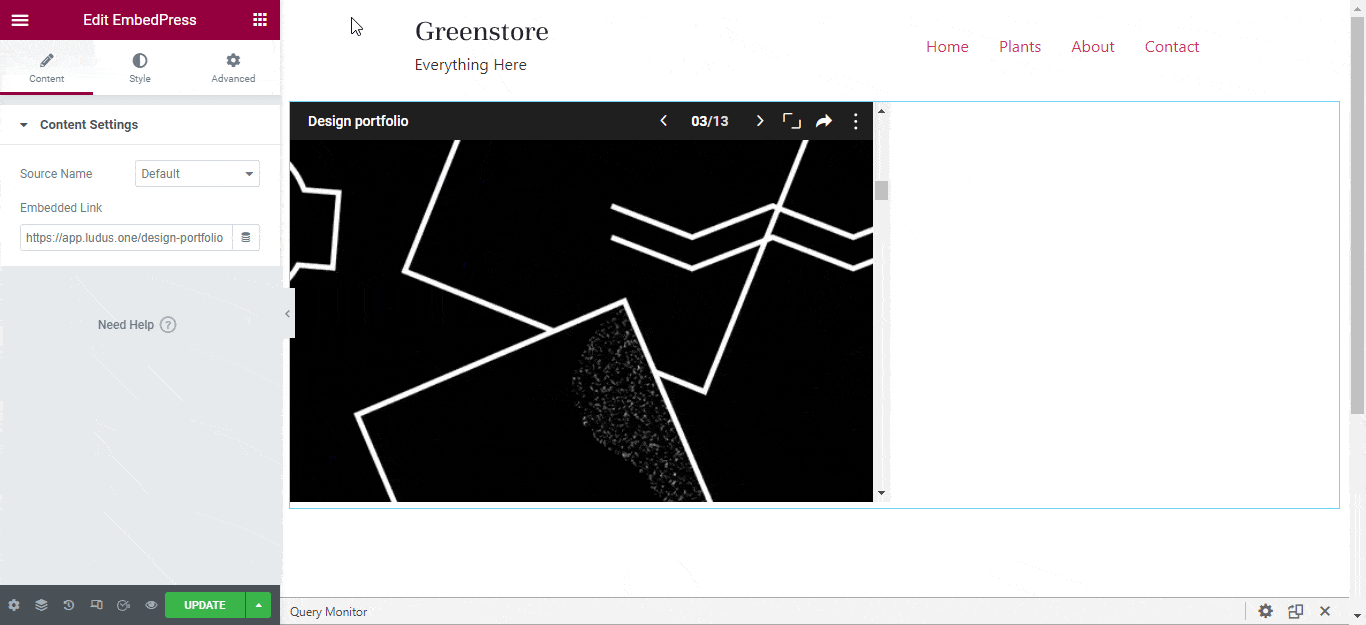This screenshot has width=1366, height=625.
Task: Close the Query Monitor bar
Action: [1325, 611]
